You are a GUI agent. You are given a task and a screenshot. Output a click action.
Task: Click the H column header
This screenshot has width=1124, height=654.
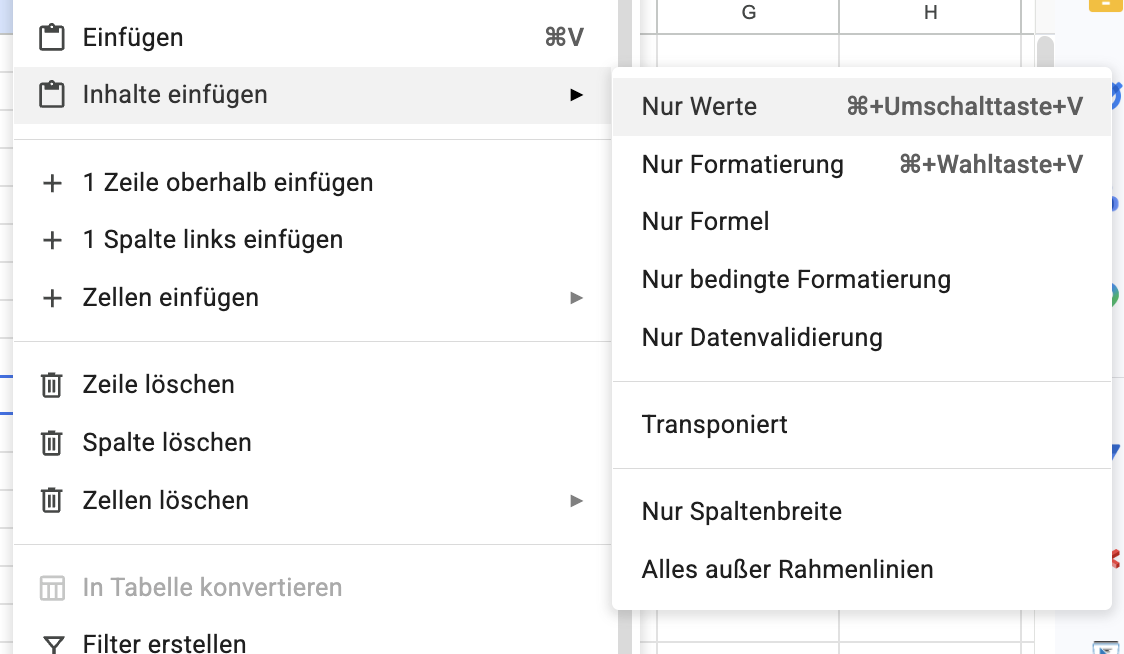930,13
